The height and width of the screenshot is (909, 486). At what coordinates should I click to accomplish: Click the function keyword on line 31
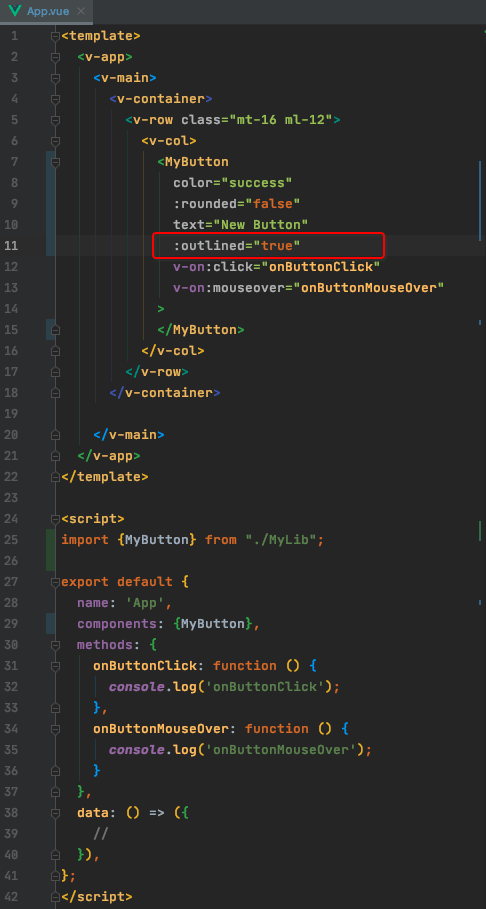click(x=245, y=666)
